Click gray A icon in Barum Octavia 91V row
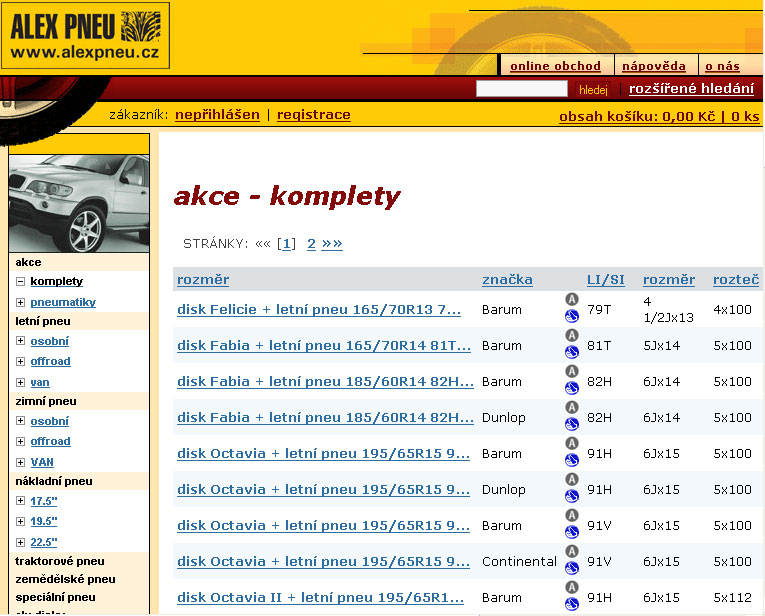 point(572,515)
